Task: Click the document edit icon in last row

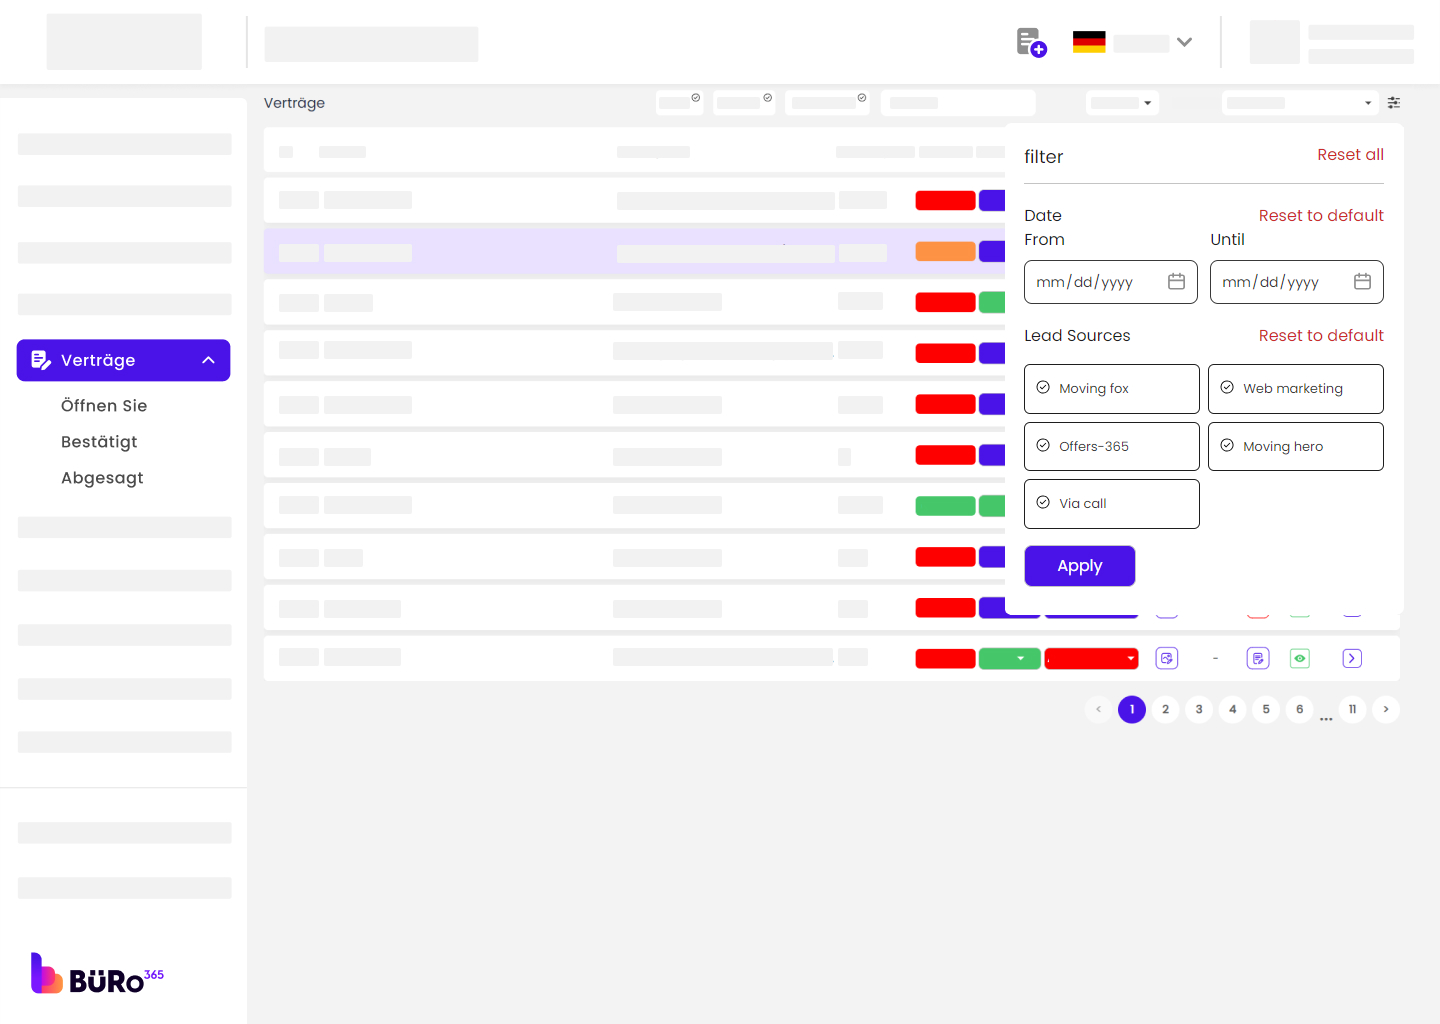Action: pos(1258,658)
